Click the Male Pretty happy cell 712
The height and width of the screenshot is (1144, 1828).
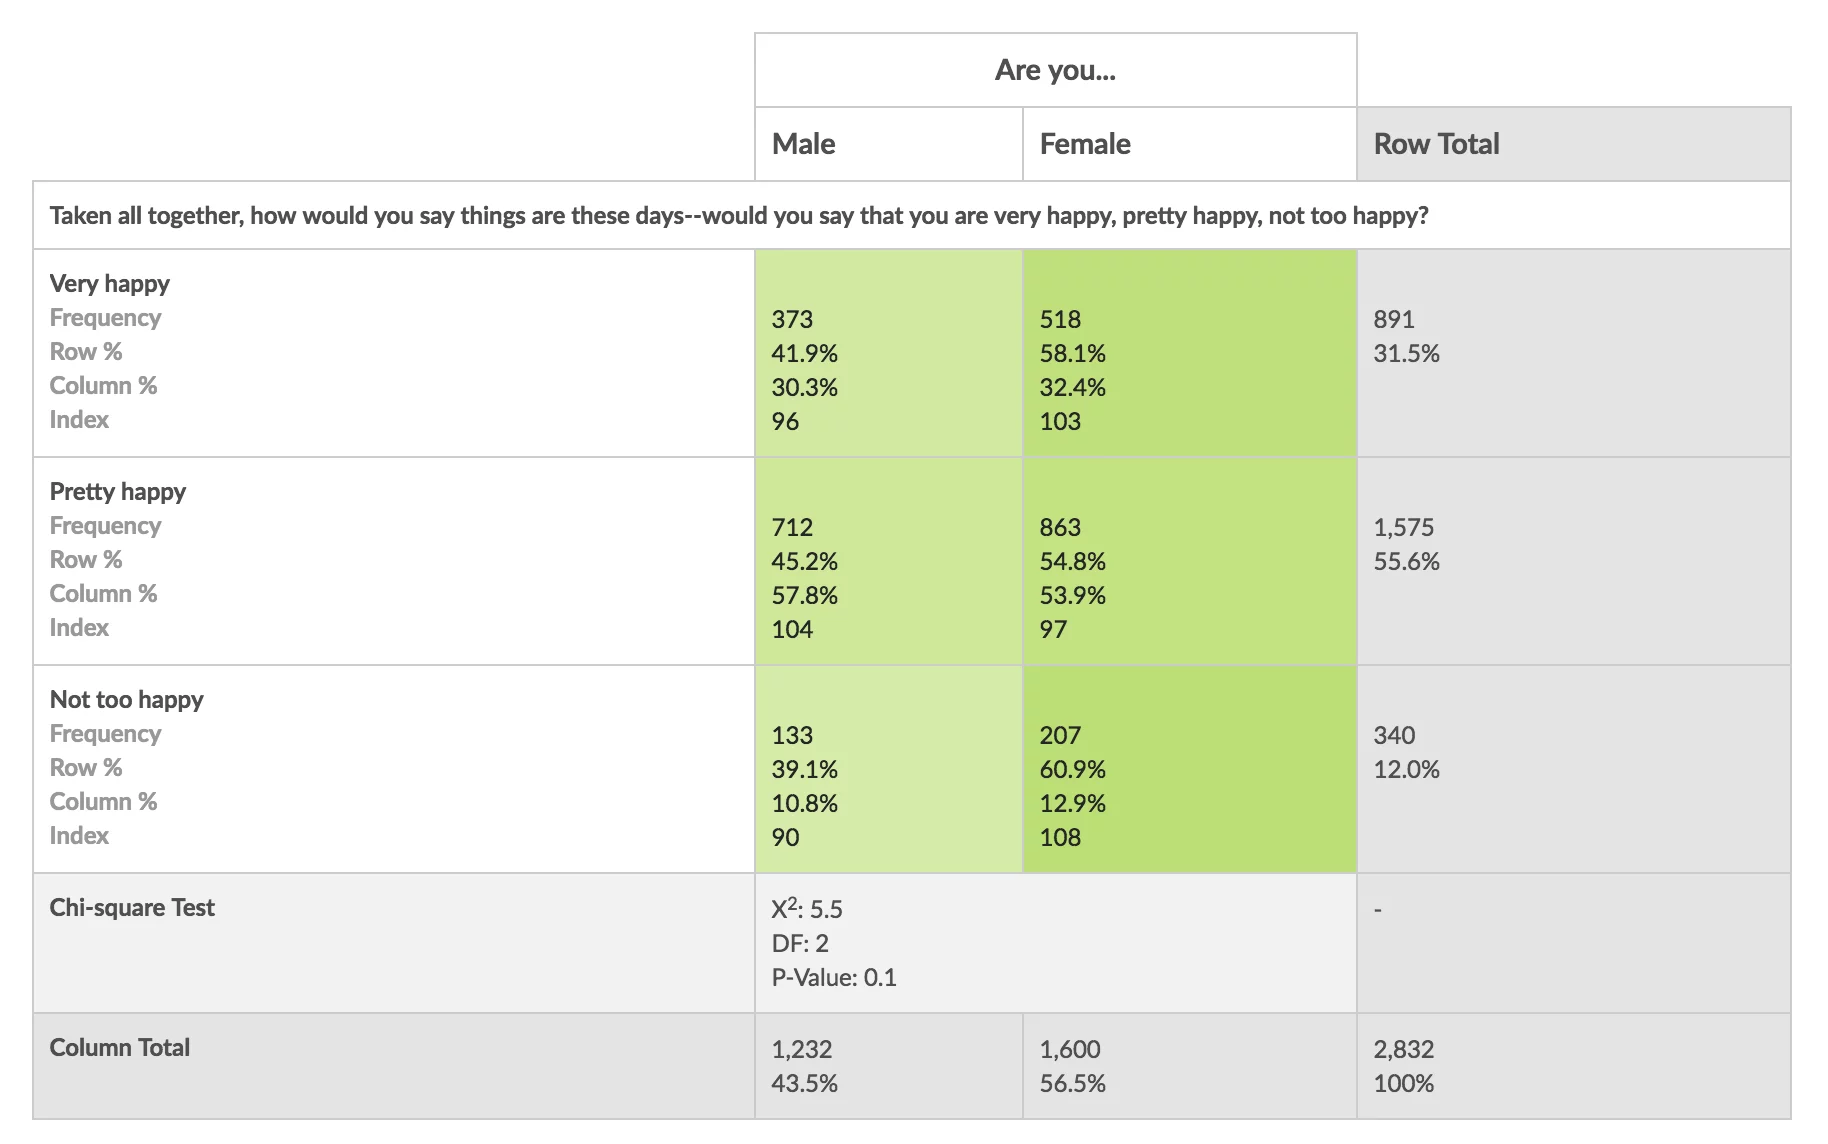(792, 528)
